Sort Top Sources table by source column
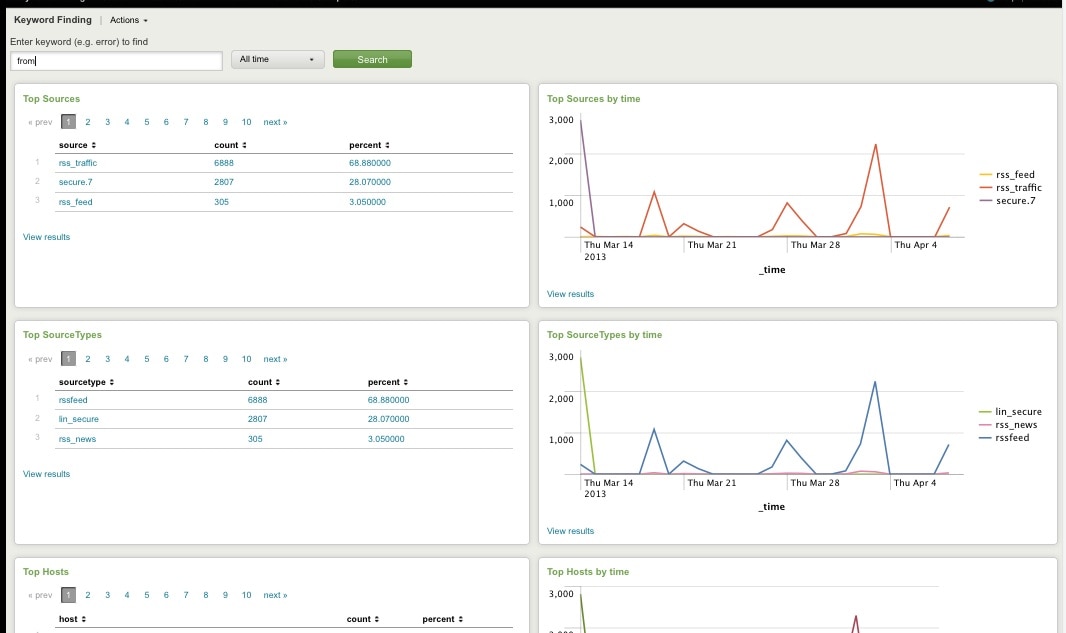Image resolution: width=1066 pixels, height=633 pixels. click(77, 145)
